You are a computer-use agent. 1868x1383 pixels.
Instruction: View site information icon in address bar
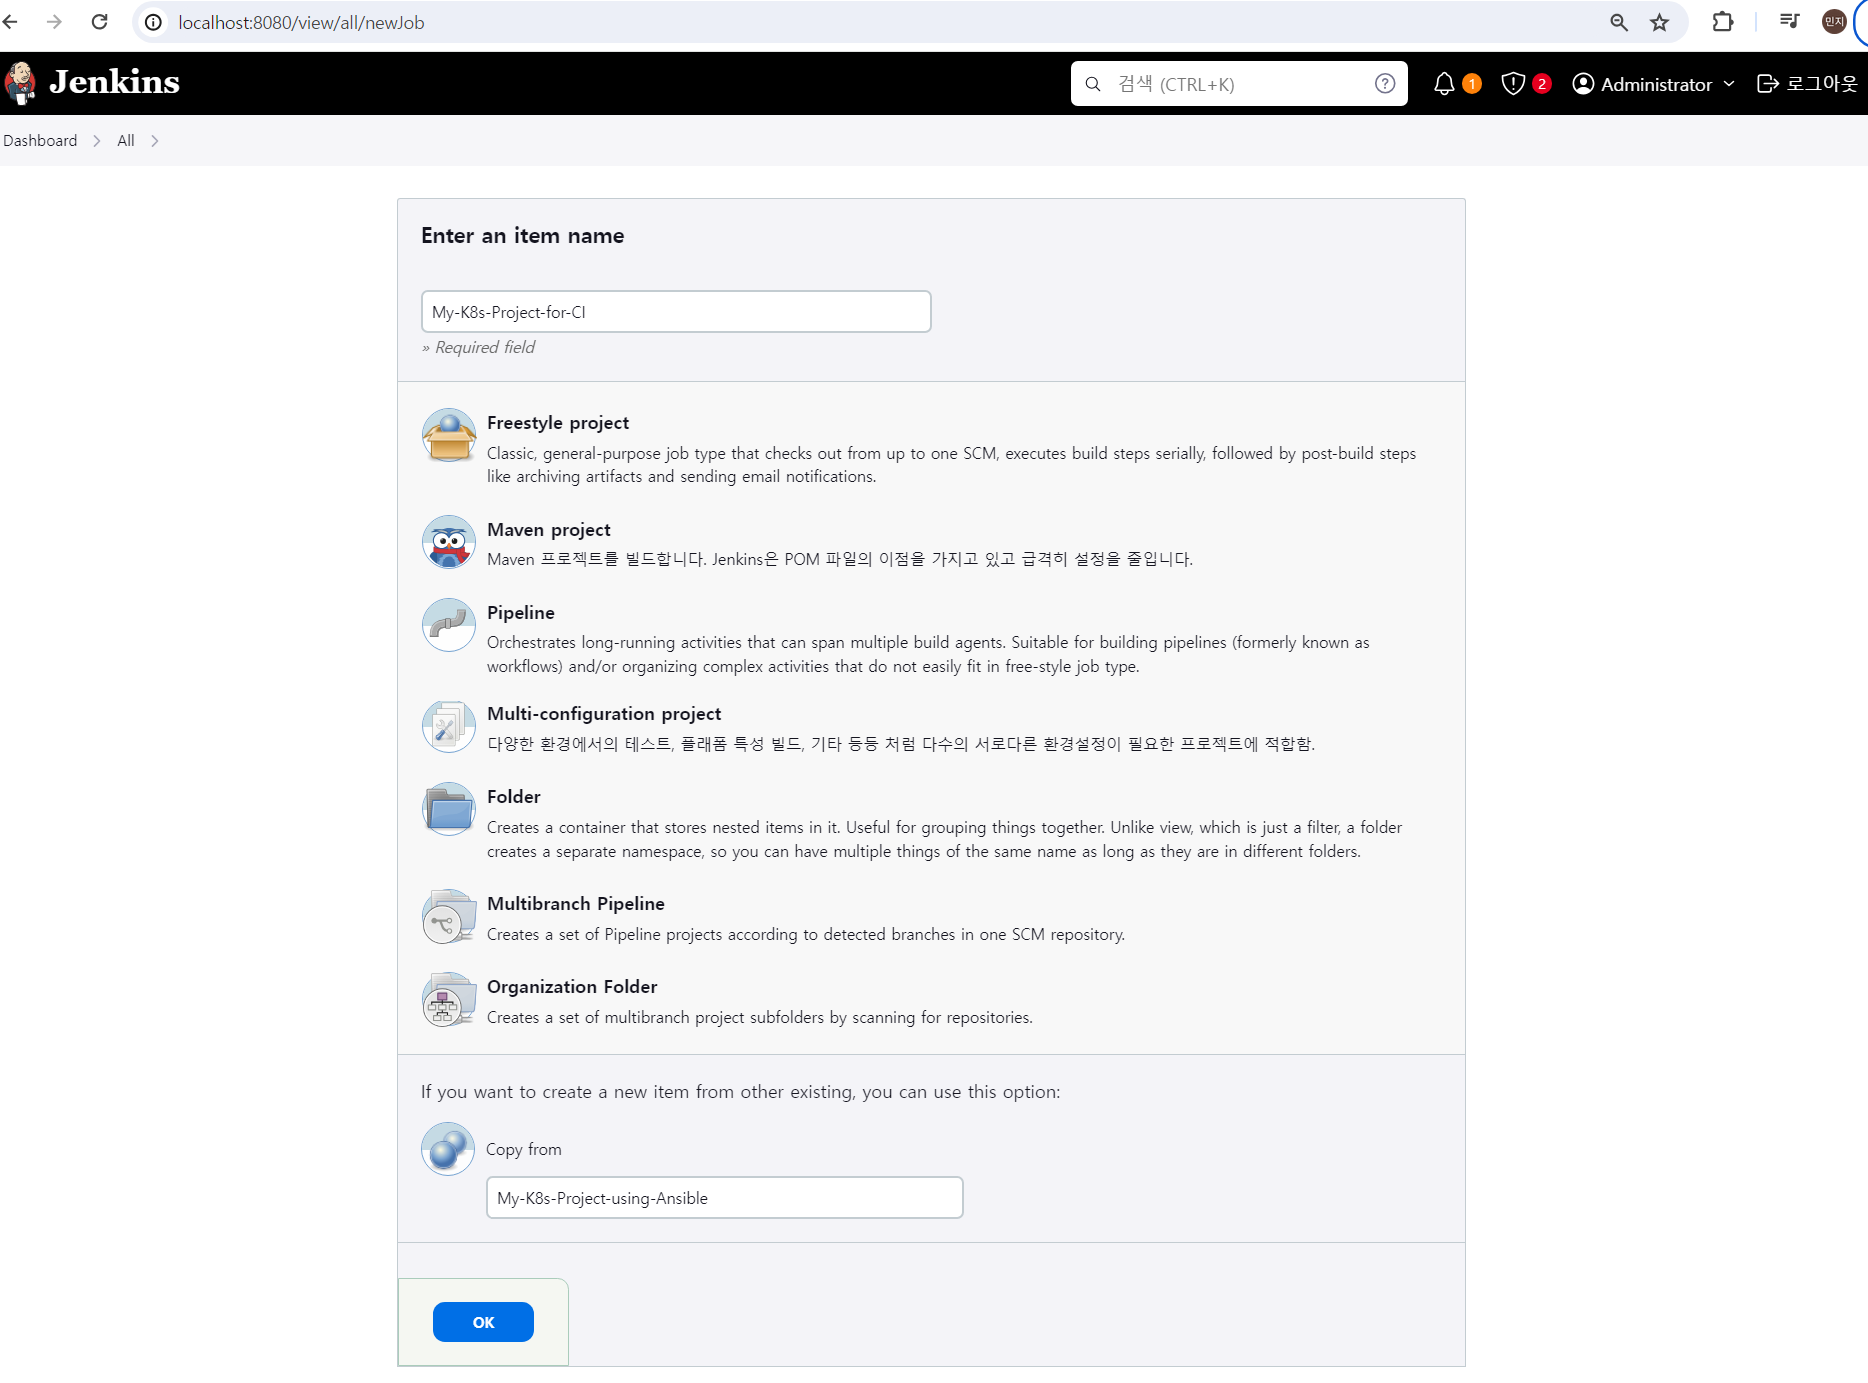pos(153,22)
